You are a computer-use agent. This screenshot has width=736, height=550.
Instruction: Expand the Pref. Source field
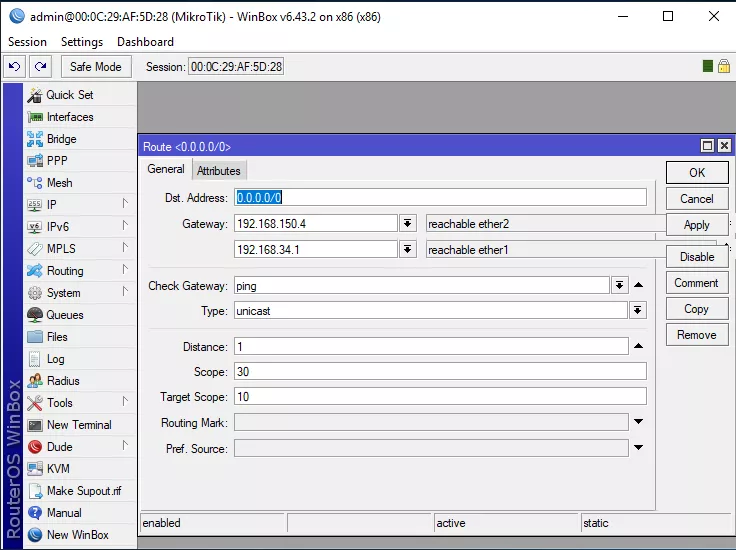(638, 447)
